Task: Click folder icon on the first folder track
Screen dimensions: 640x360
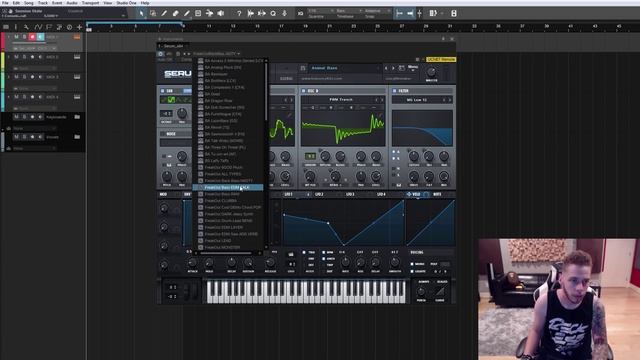Action: click(x=77, y=117)
